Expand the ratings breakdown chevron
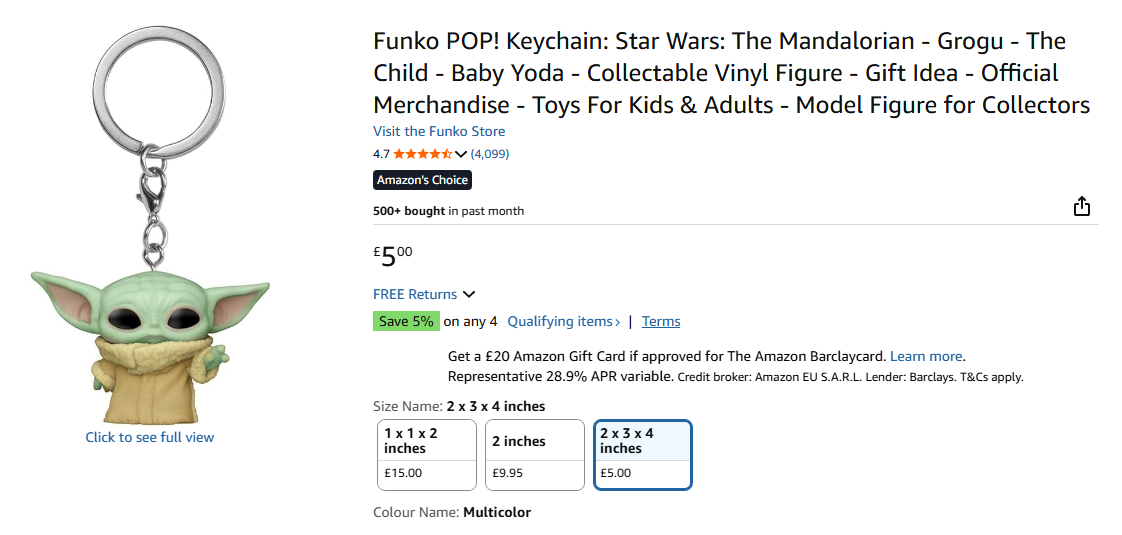The height and width of the screenshot is (535, 1122). click(x=461, y=154)
